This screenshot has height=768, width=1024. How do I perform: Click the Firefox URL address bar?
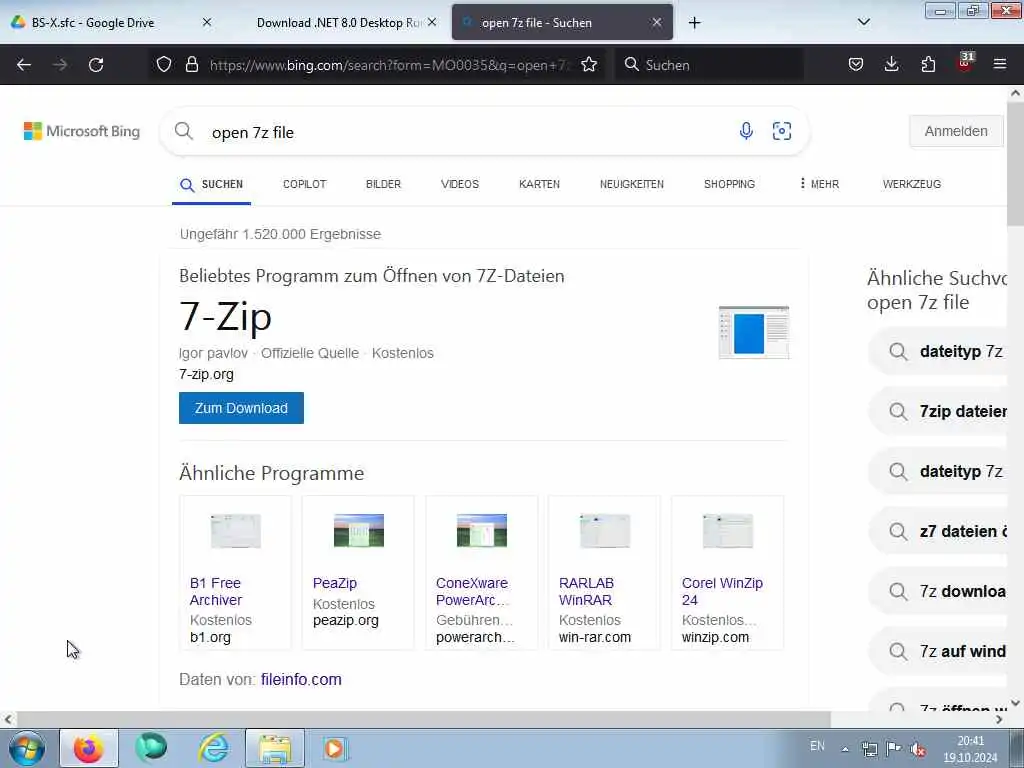click(391, 65)
